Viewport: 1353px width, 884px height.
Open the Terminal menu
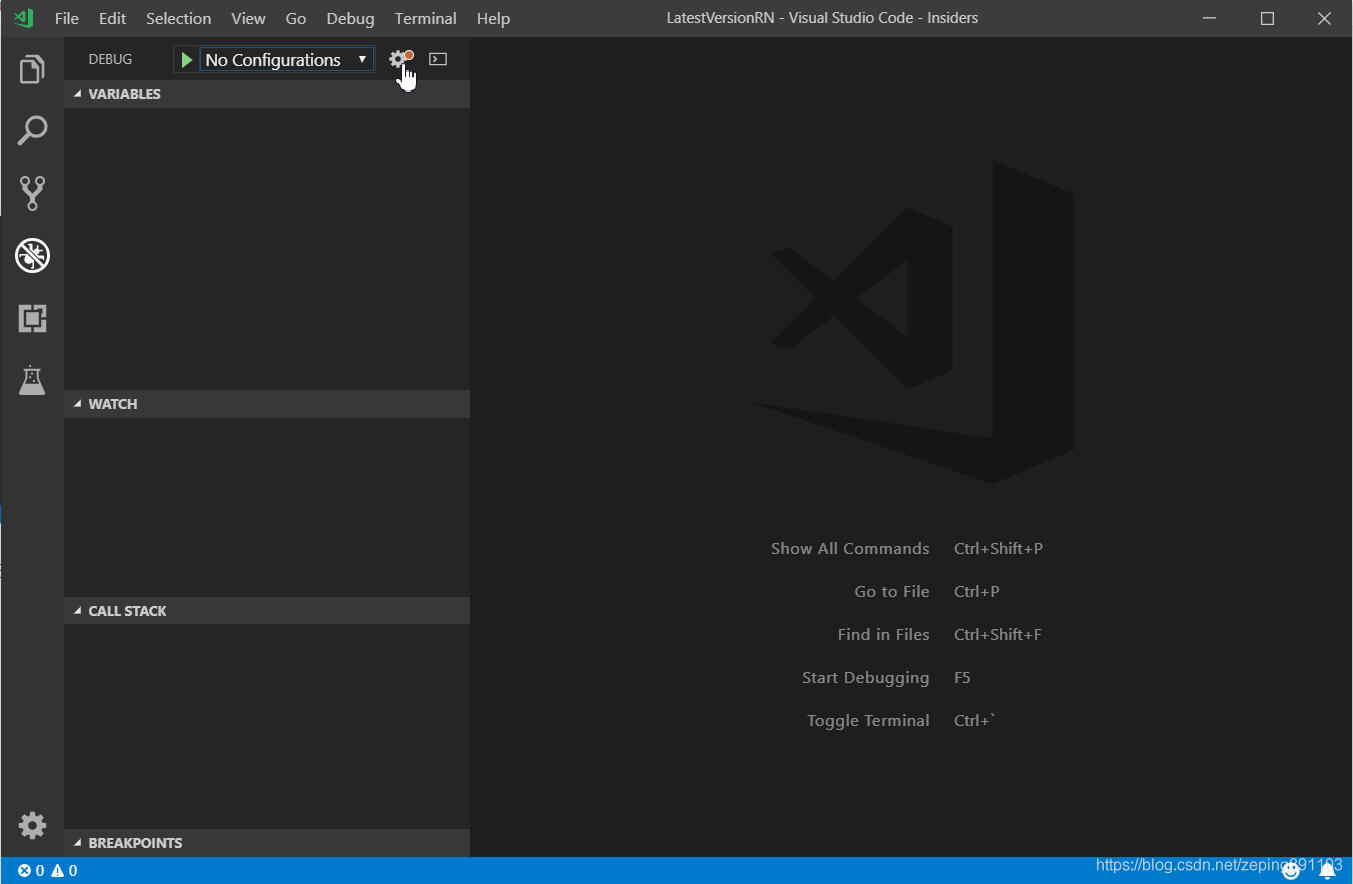426,18
